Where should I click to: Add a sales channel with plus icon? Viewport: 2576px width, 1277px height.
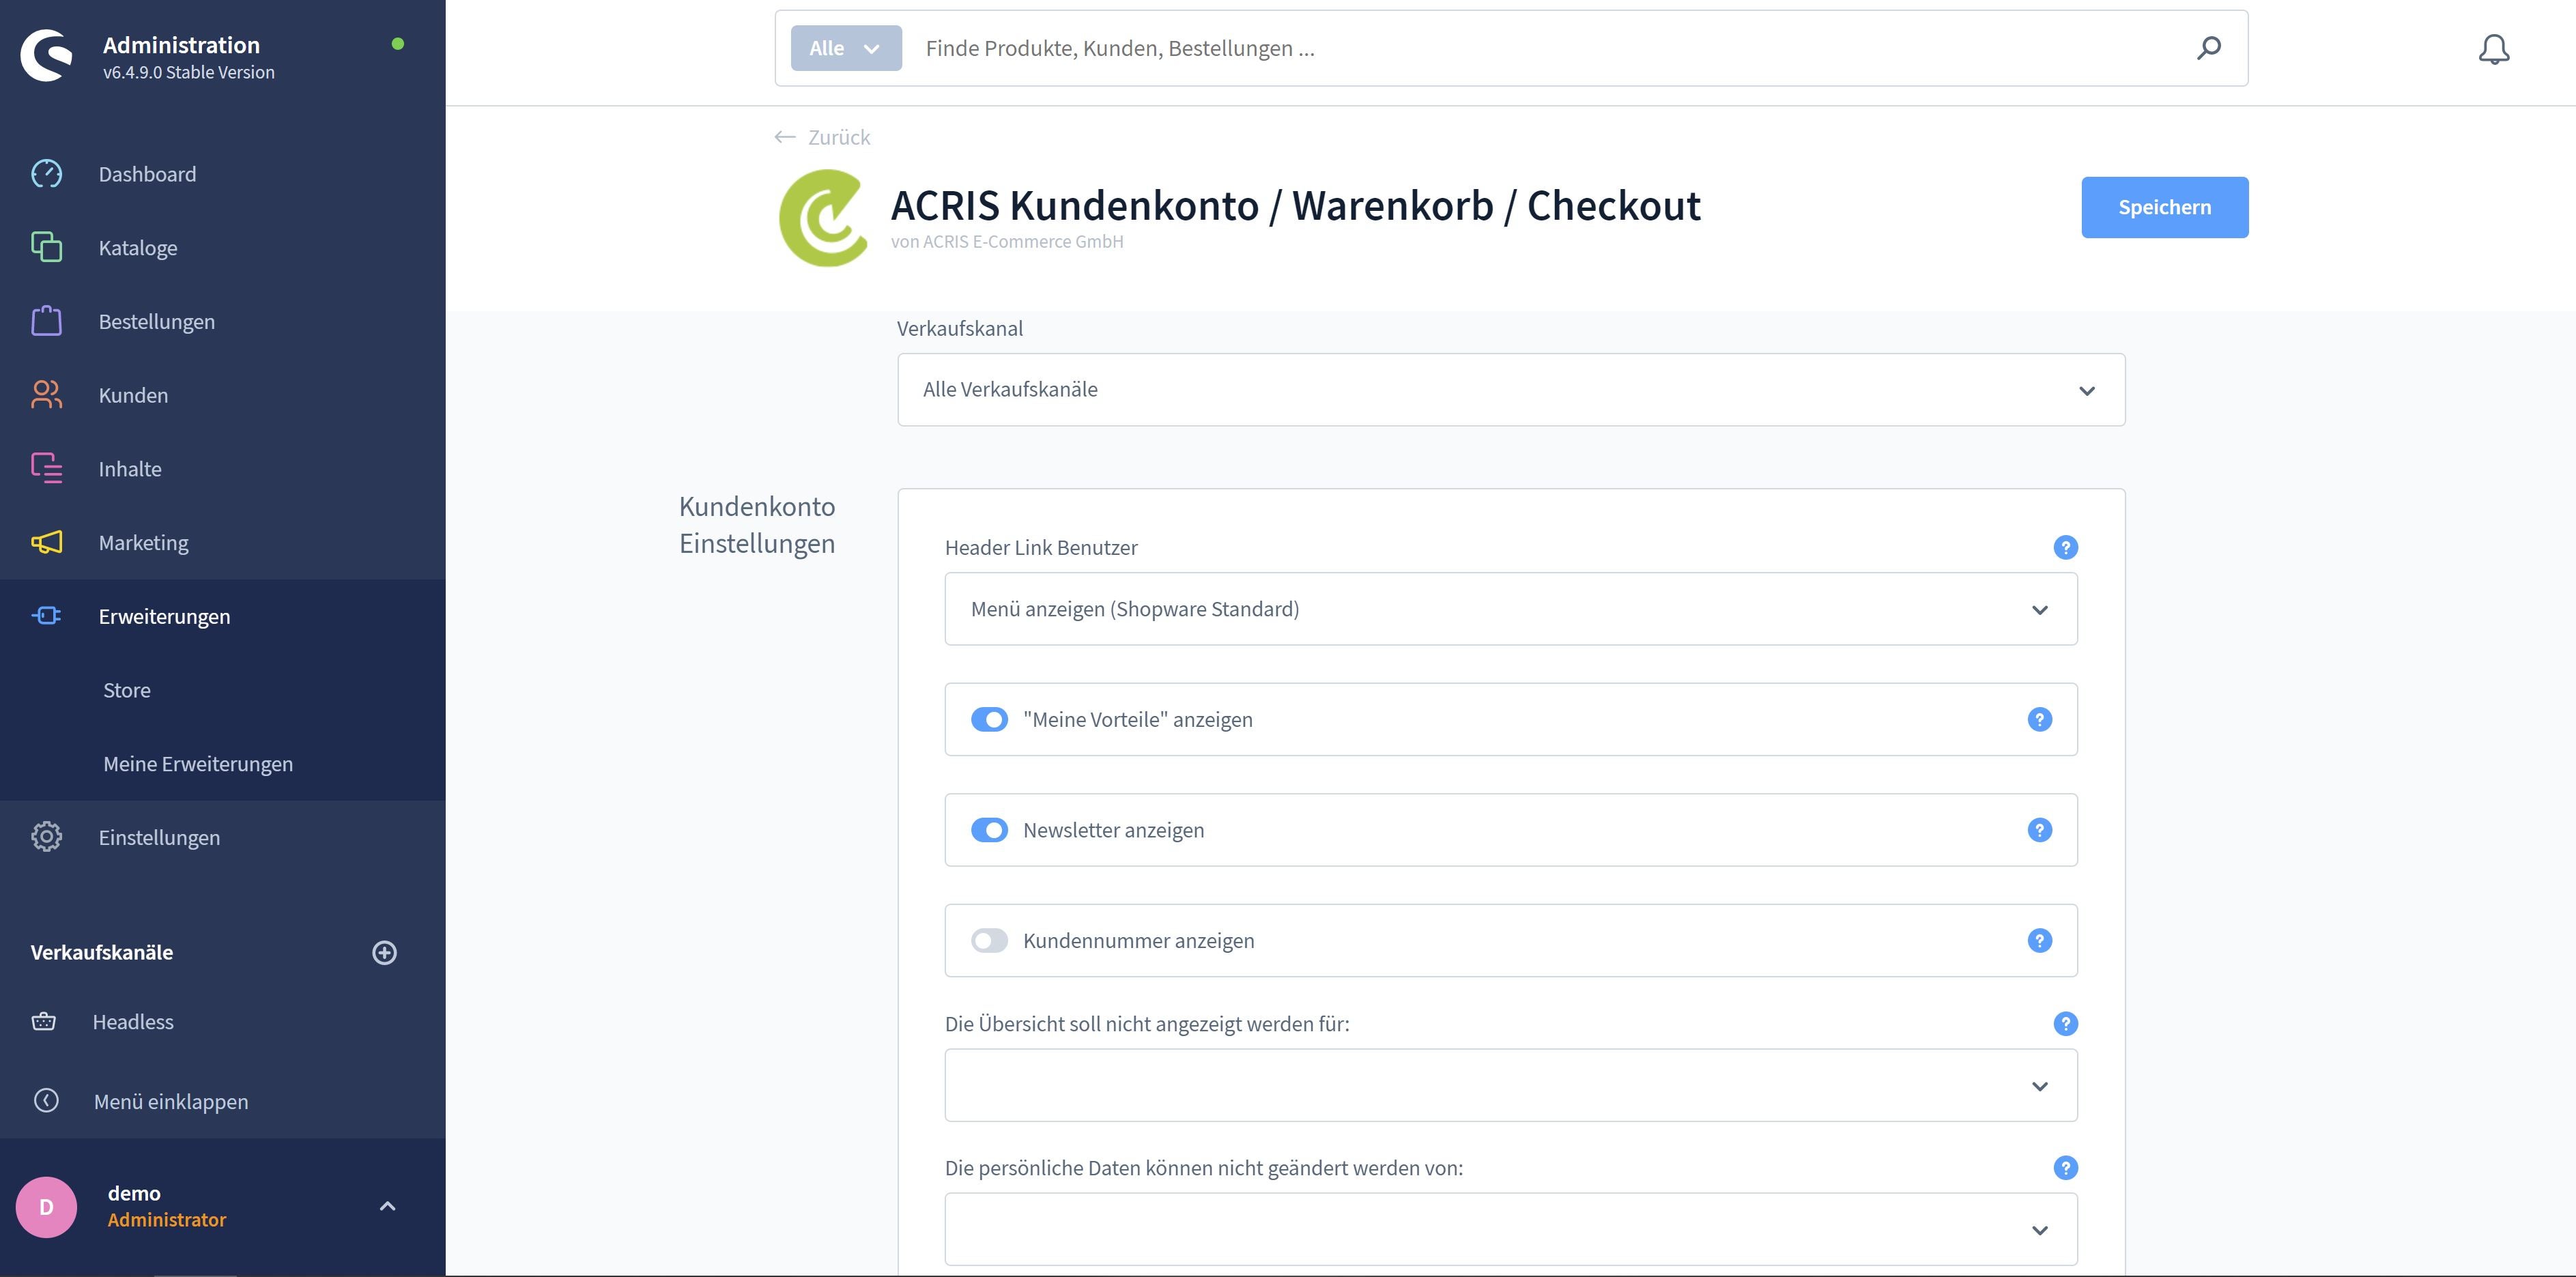tap(385, 952)
